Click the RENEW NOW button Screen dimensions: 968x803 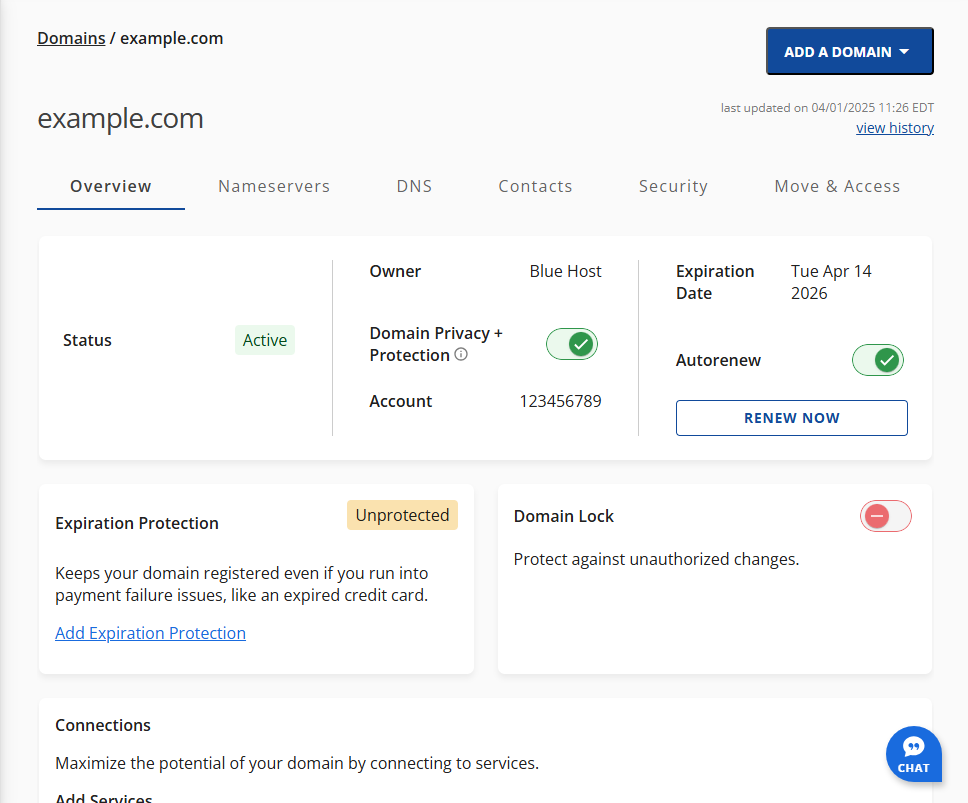(791, 417)
